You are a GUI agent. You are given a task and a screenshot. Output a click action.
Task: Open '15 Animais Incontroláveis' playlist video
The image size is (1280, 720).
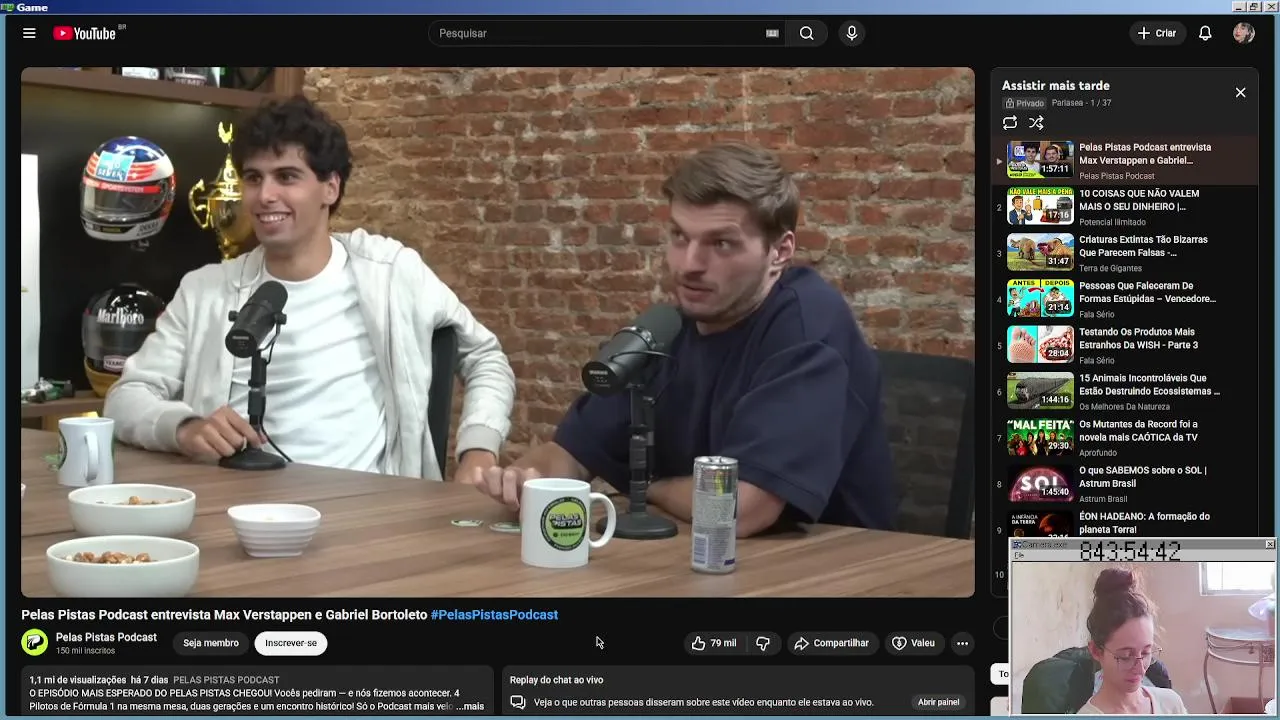[x=1124, y=391]
